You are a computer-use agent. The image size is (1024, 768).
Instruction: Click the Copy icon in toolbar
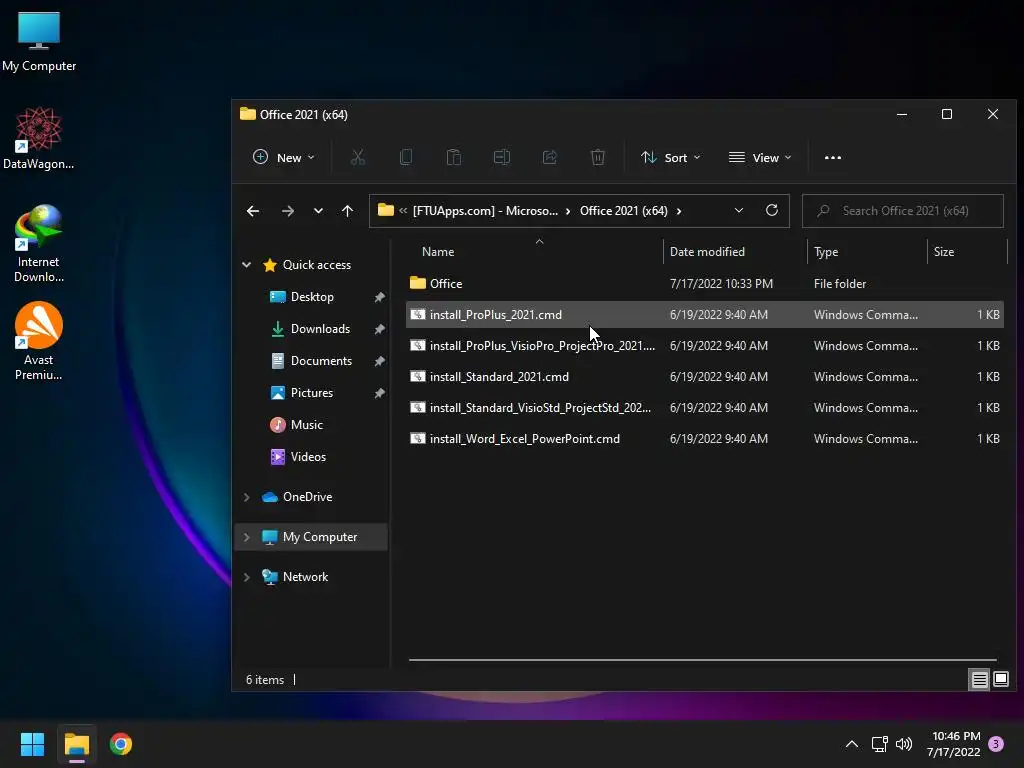[x=406, y=157]
